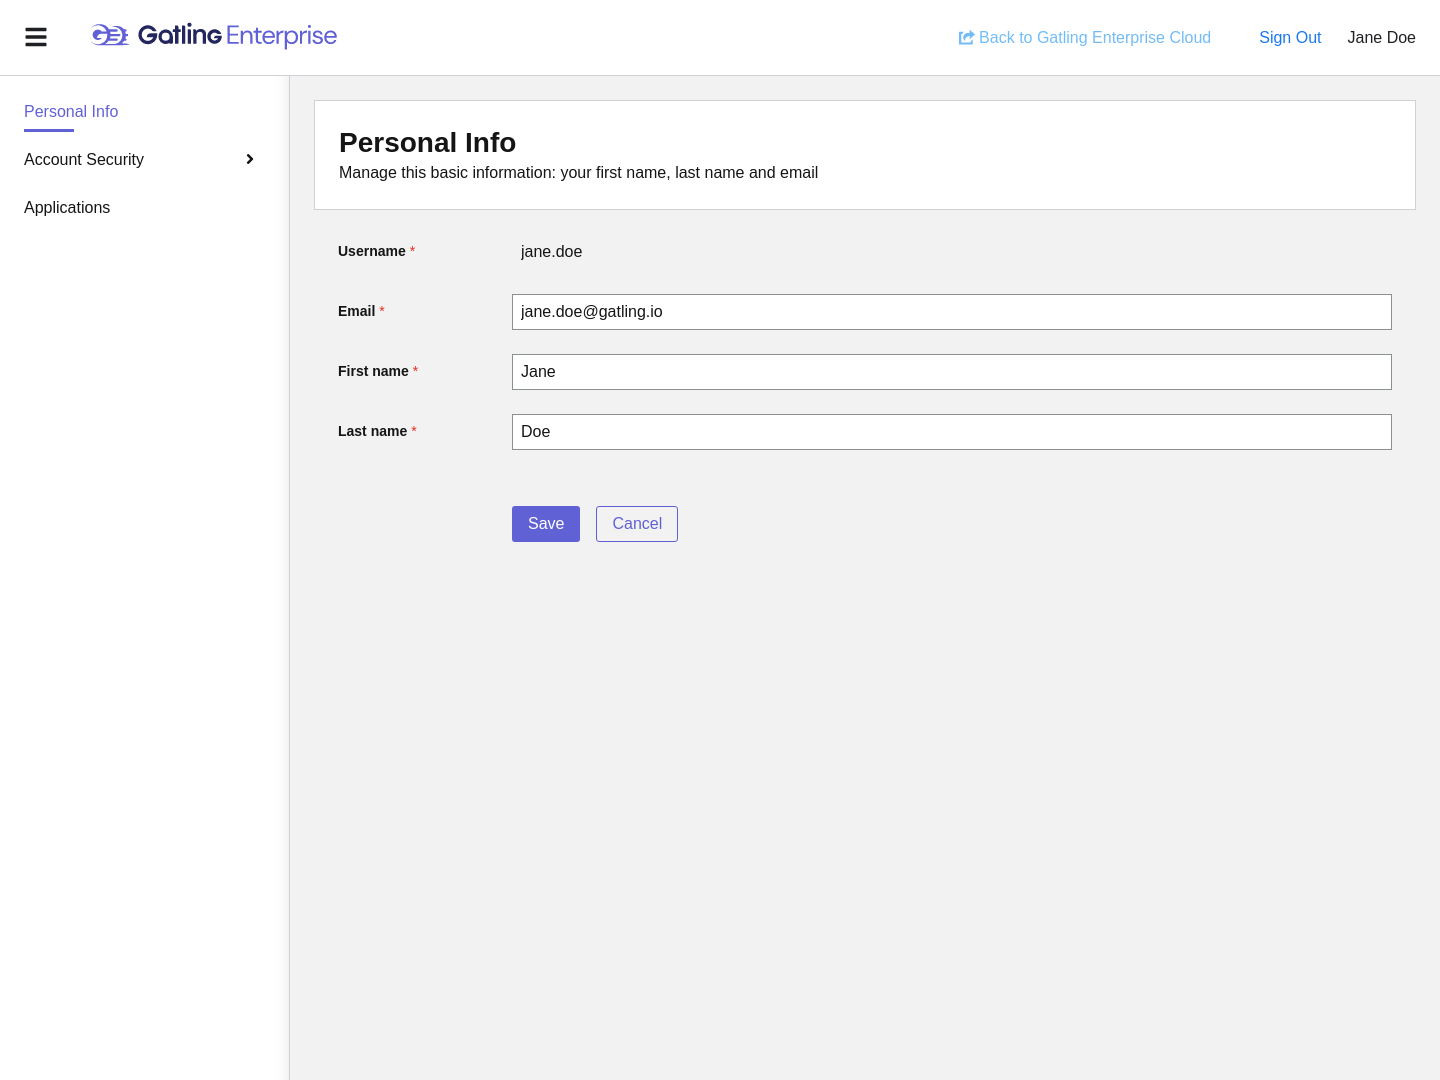Viewport: 1440px width, 1080px height.
Task: Click the Gatling logo emblem
Action: (x=110, y=36)
